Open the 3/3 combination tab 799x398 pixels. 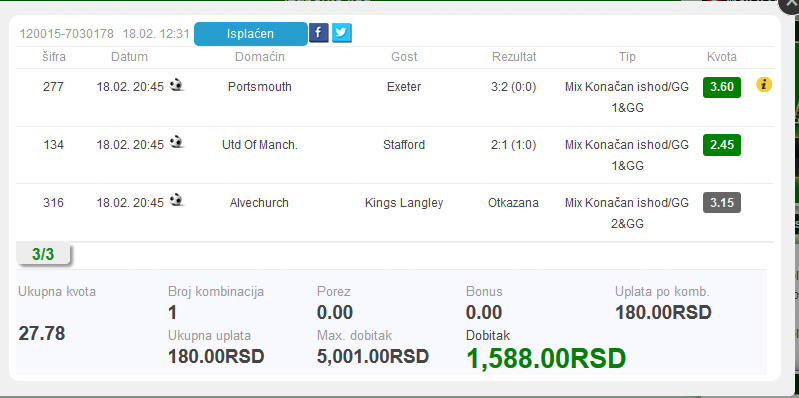tap(43, 254)
